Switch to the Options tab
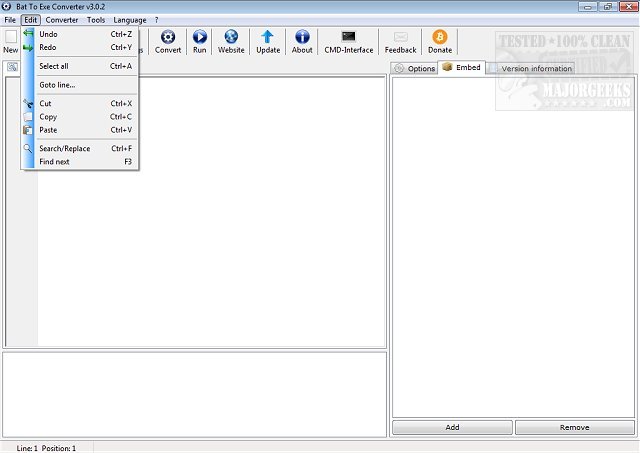Image resolution: width=640 pixels, height=453 pixels. pos(414,69)
